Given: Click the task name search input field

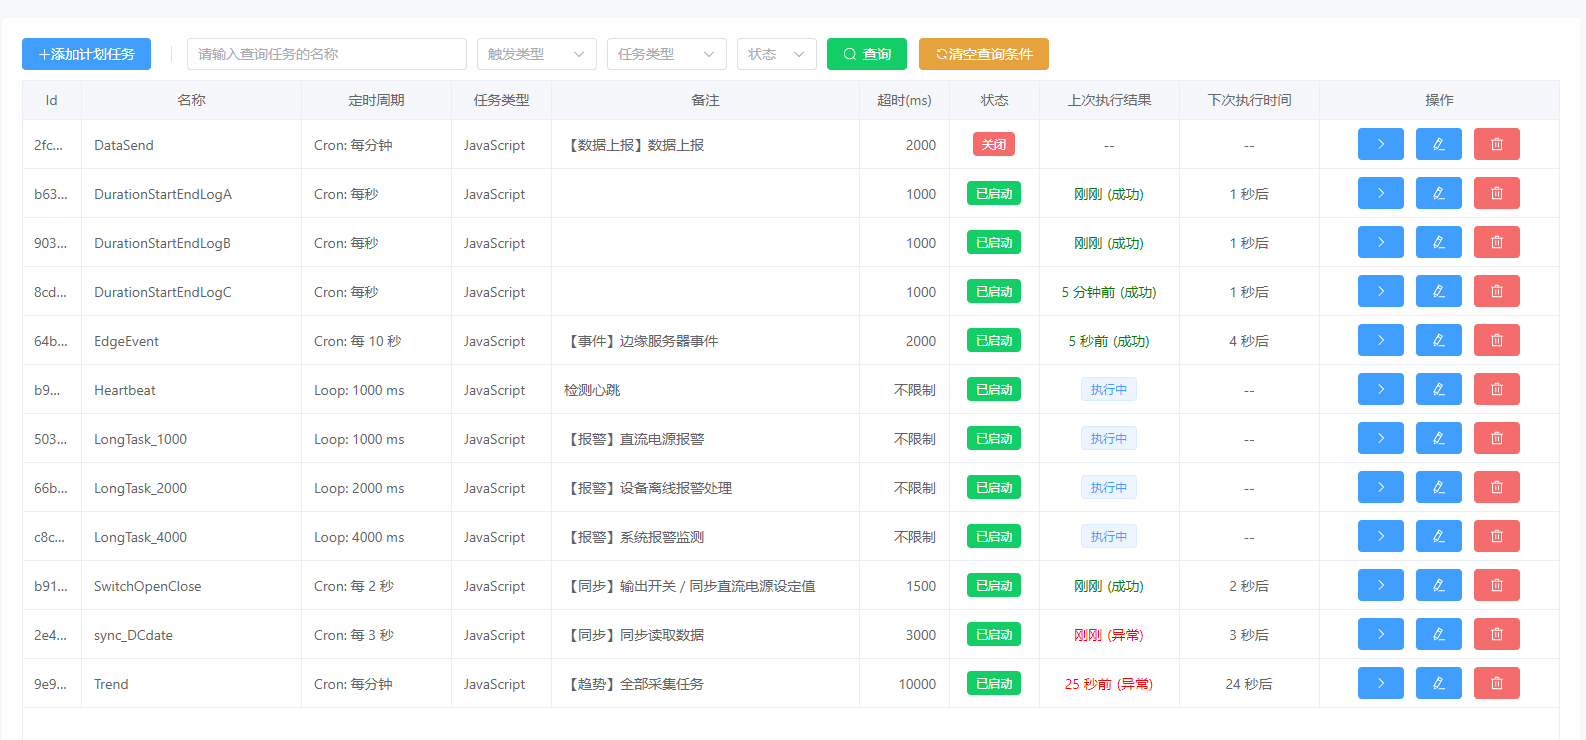Looking at the screenshot, I should click(326, 54).
